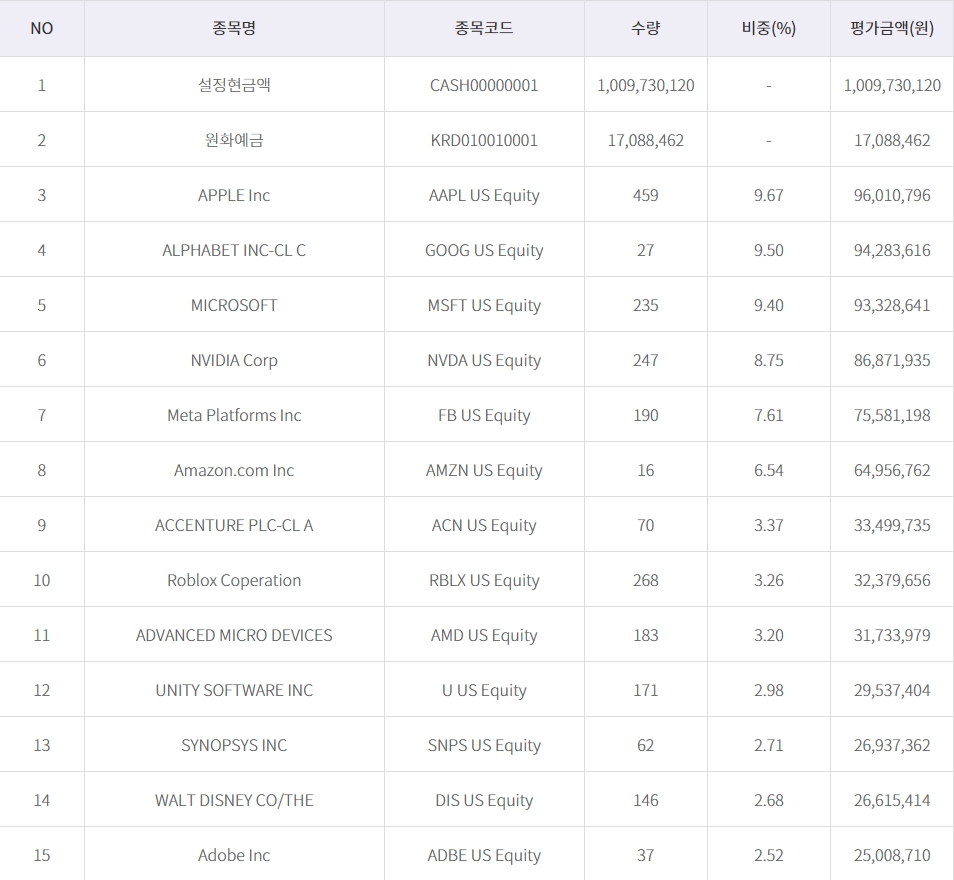Image resolution: width=954 pixels, height=880 pixels.
Task: Click the NVIDIA Corp name cell
Action: click(234, 360)
